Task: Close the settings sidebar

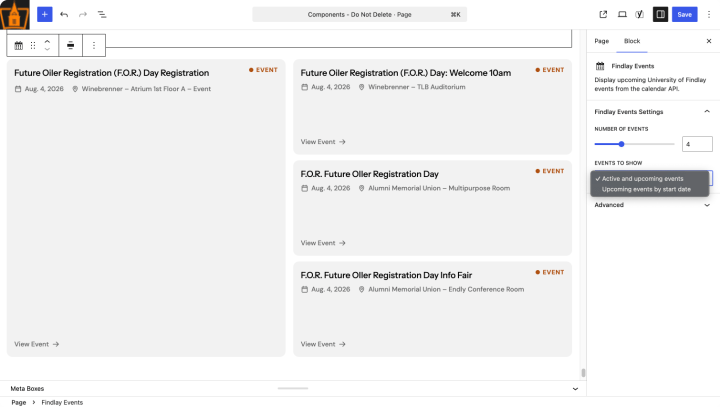Action: [x=709, y=41]
